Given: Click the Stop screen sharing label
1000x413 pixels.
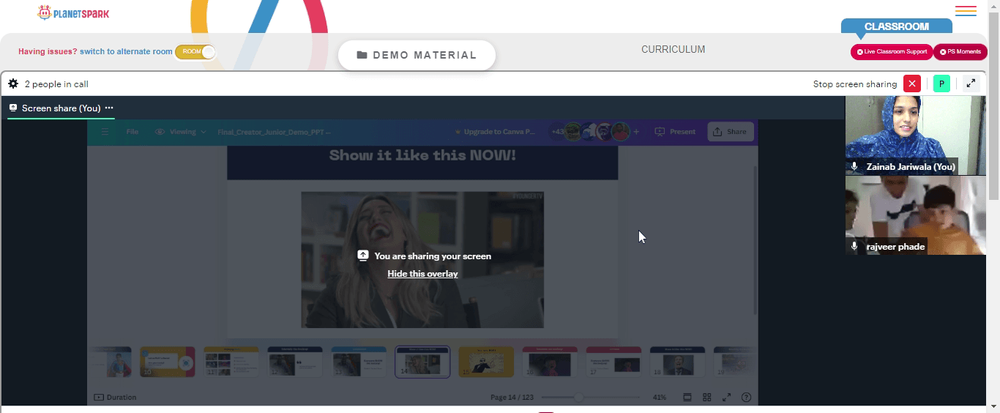Looking at the screenshot, I should 855,84.
